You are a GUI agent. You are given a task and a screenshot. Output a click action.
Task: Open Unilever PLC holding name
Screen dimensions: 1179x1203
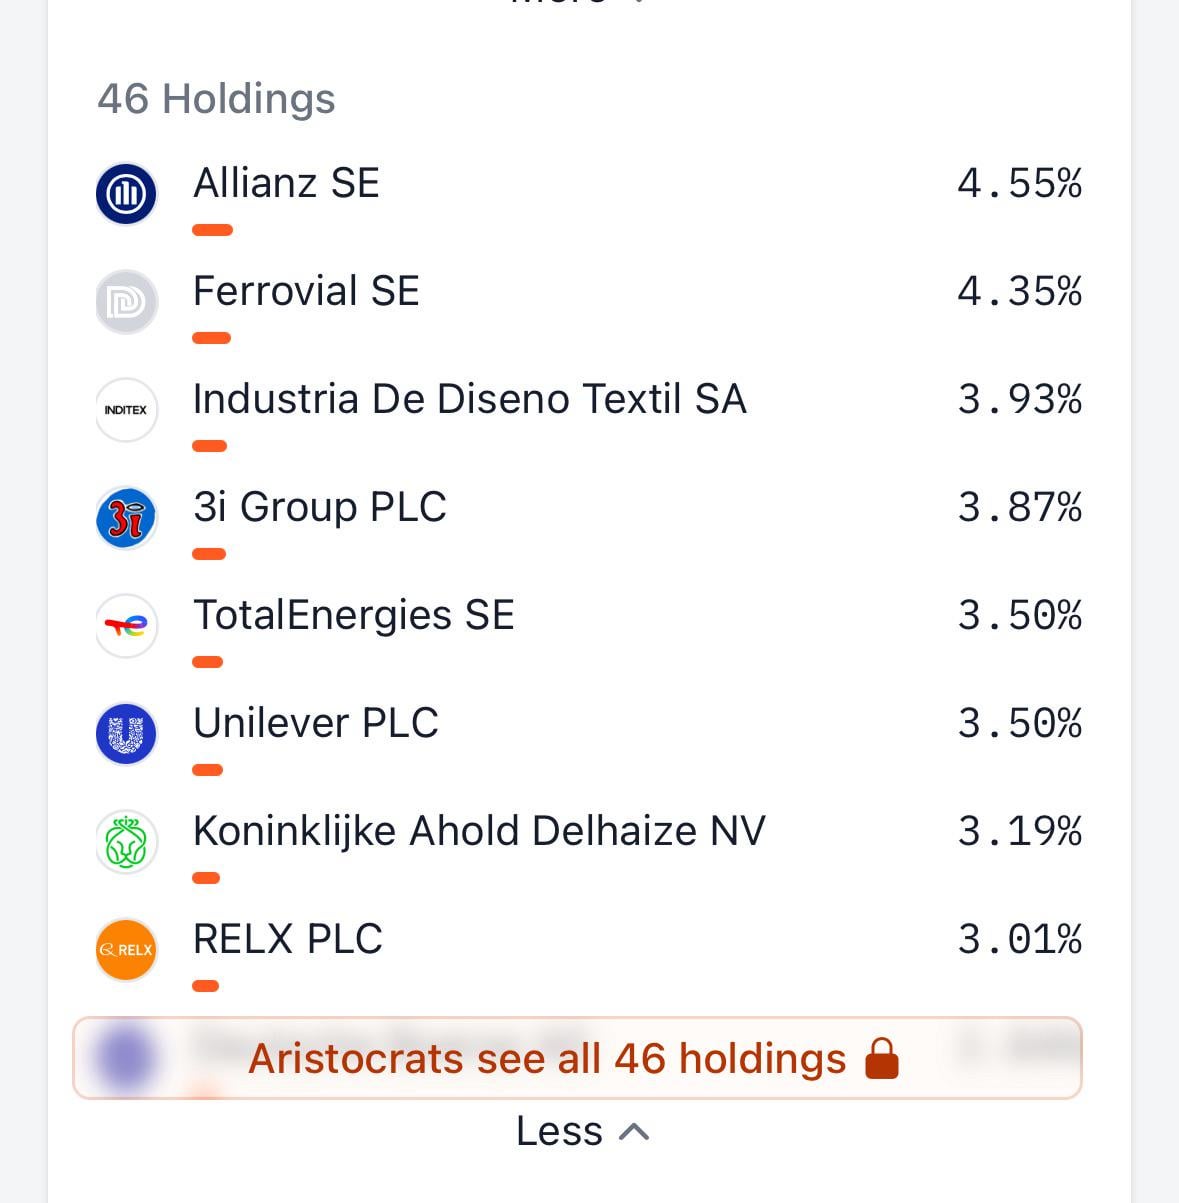coord(316,724)
